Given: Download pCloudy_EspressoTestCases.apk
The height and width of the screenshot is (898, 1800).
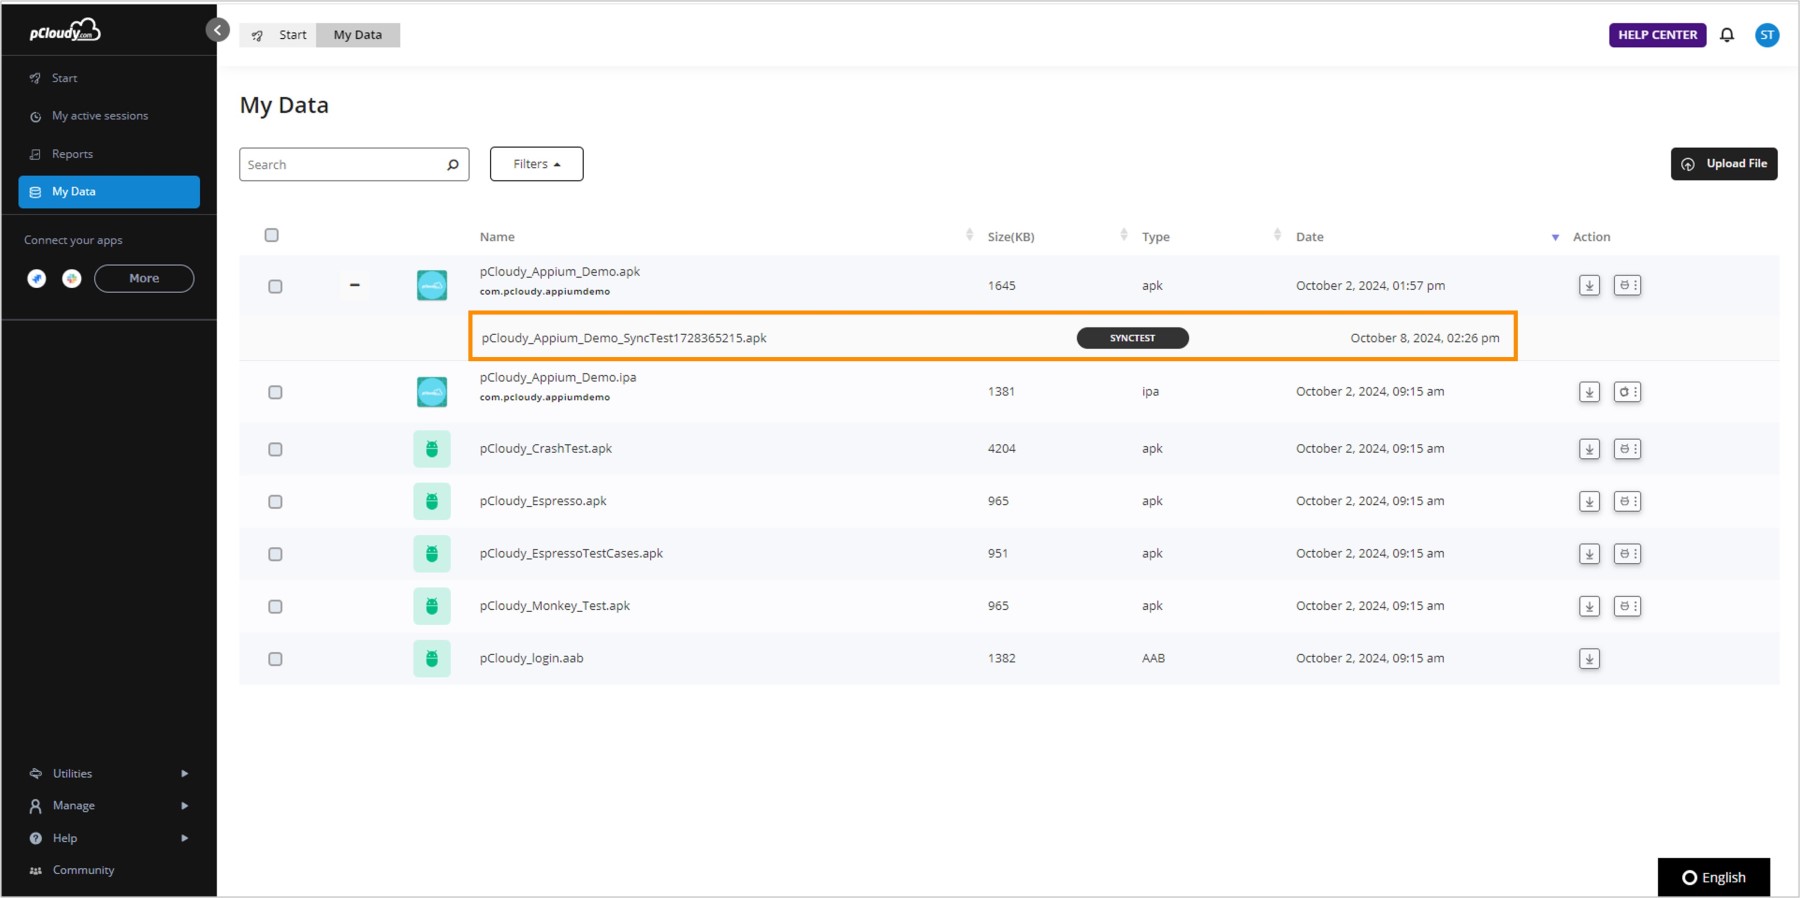Looking at the screenshot, I should (1589, 554).
